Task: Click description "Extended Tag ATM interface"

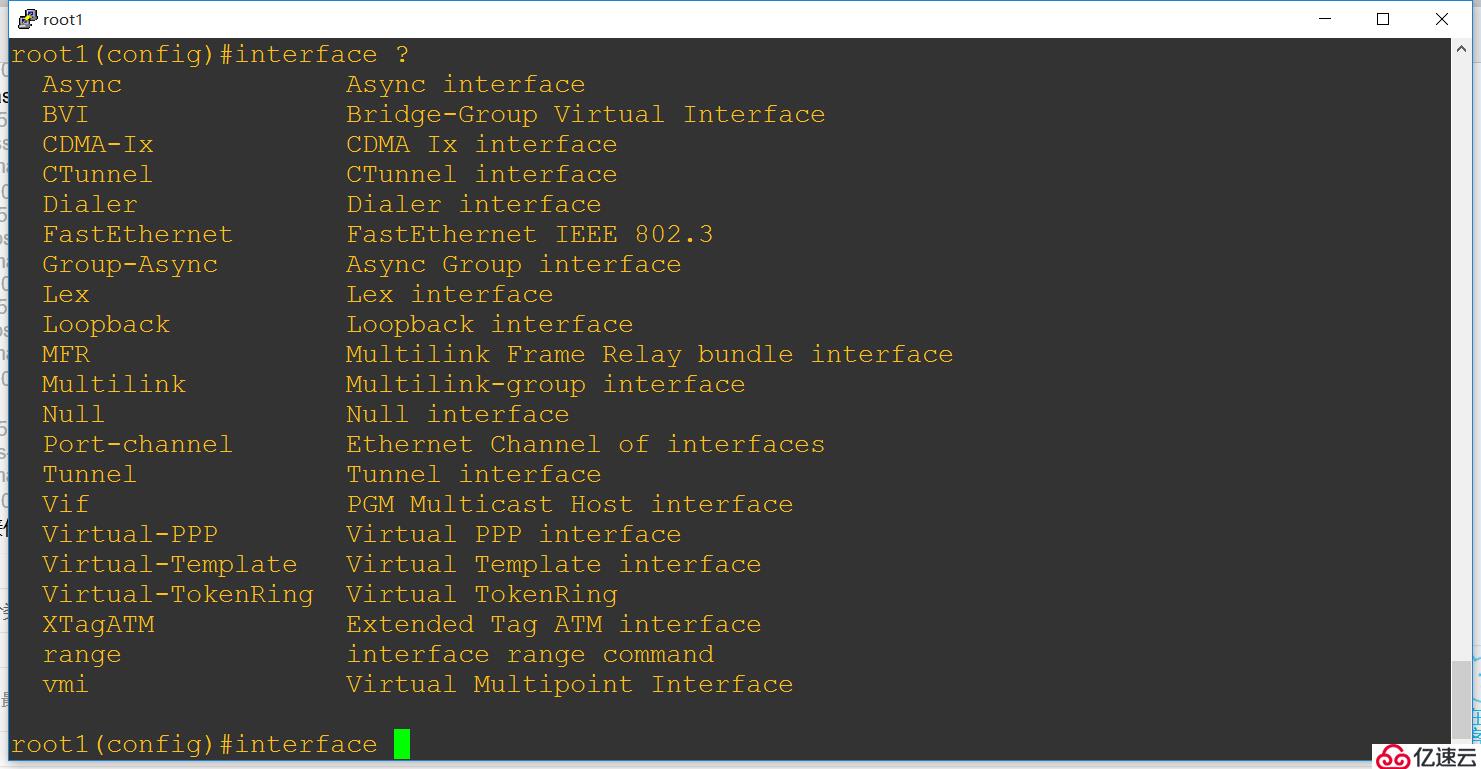Action: click(x=554, y=625)
